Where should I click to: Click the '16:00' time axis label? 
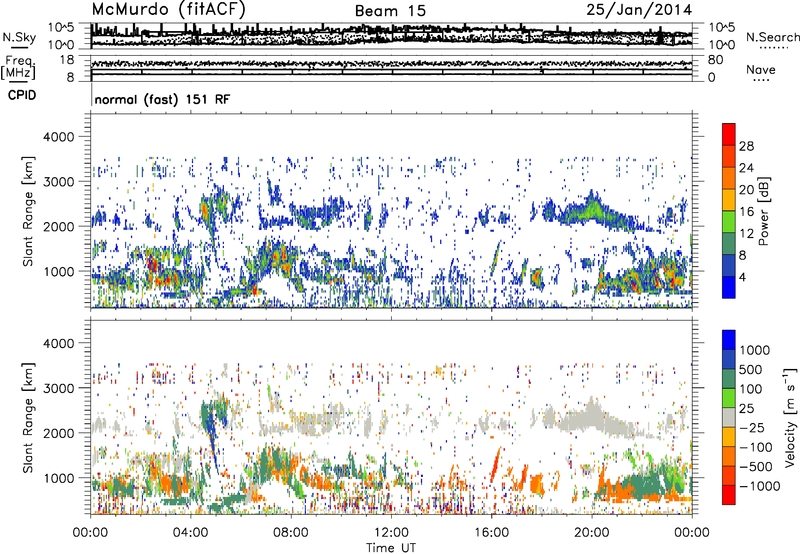pos(491,533)
